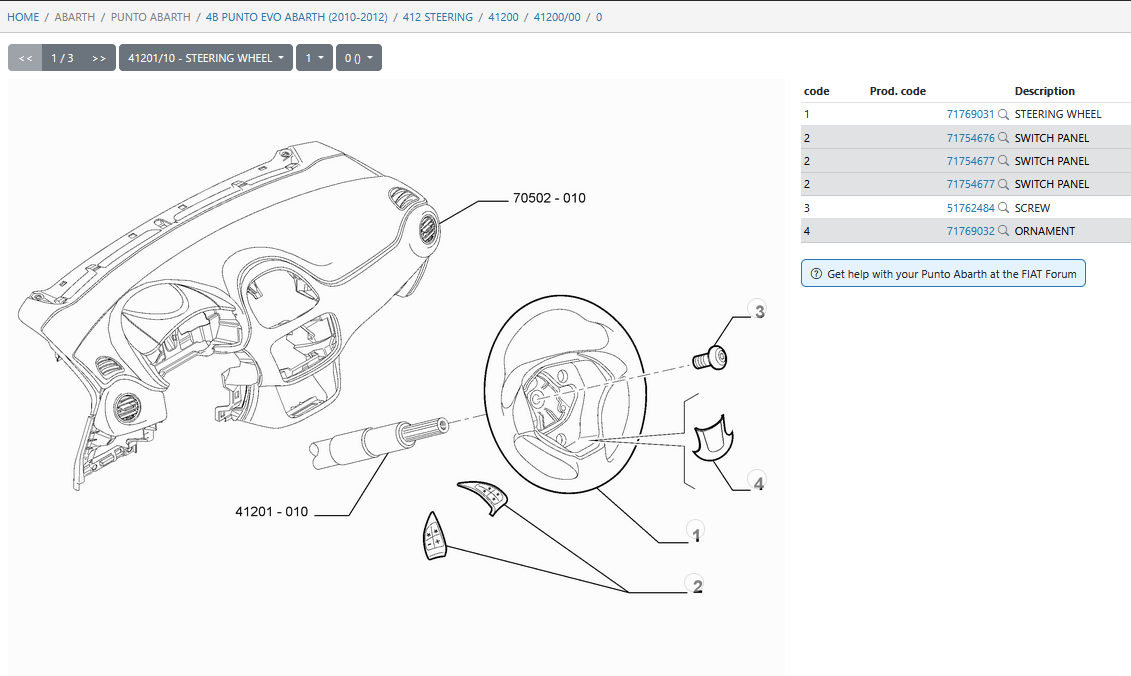Get help at the FIAT Forum button

[x=943, y=273]
